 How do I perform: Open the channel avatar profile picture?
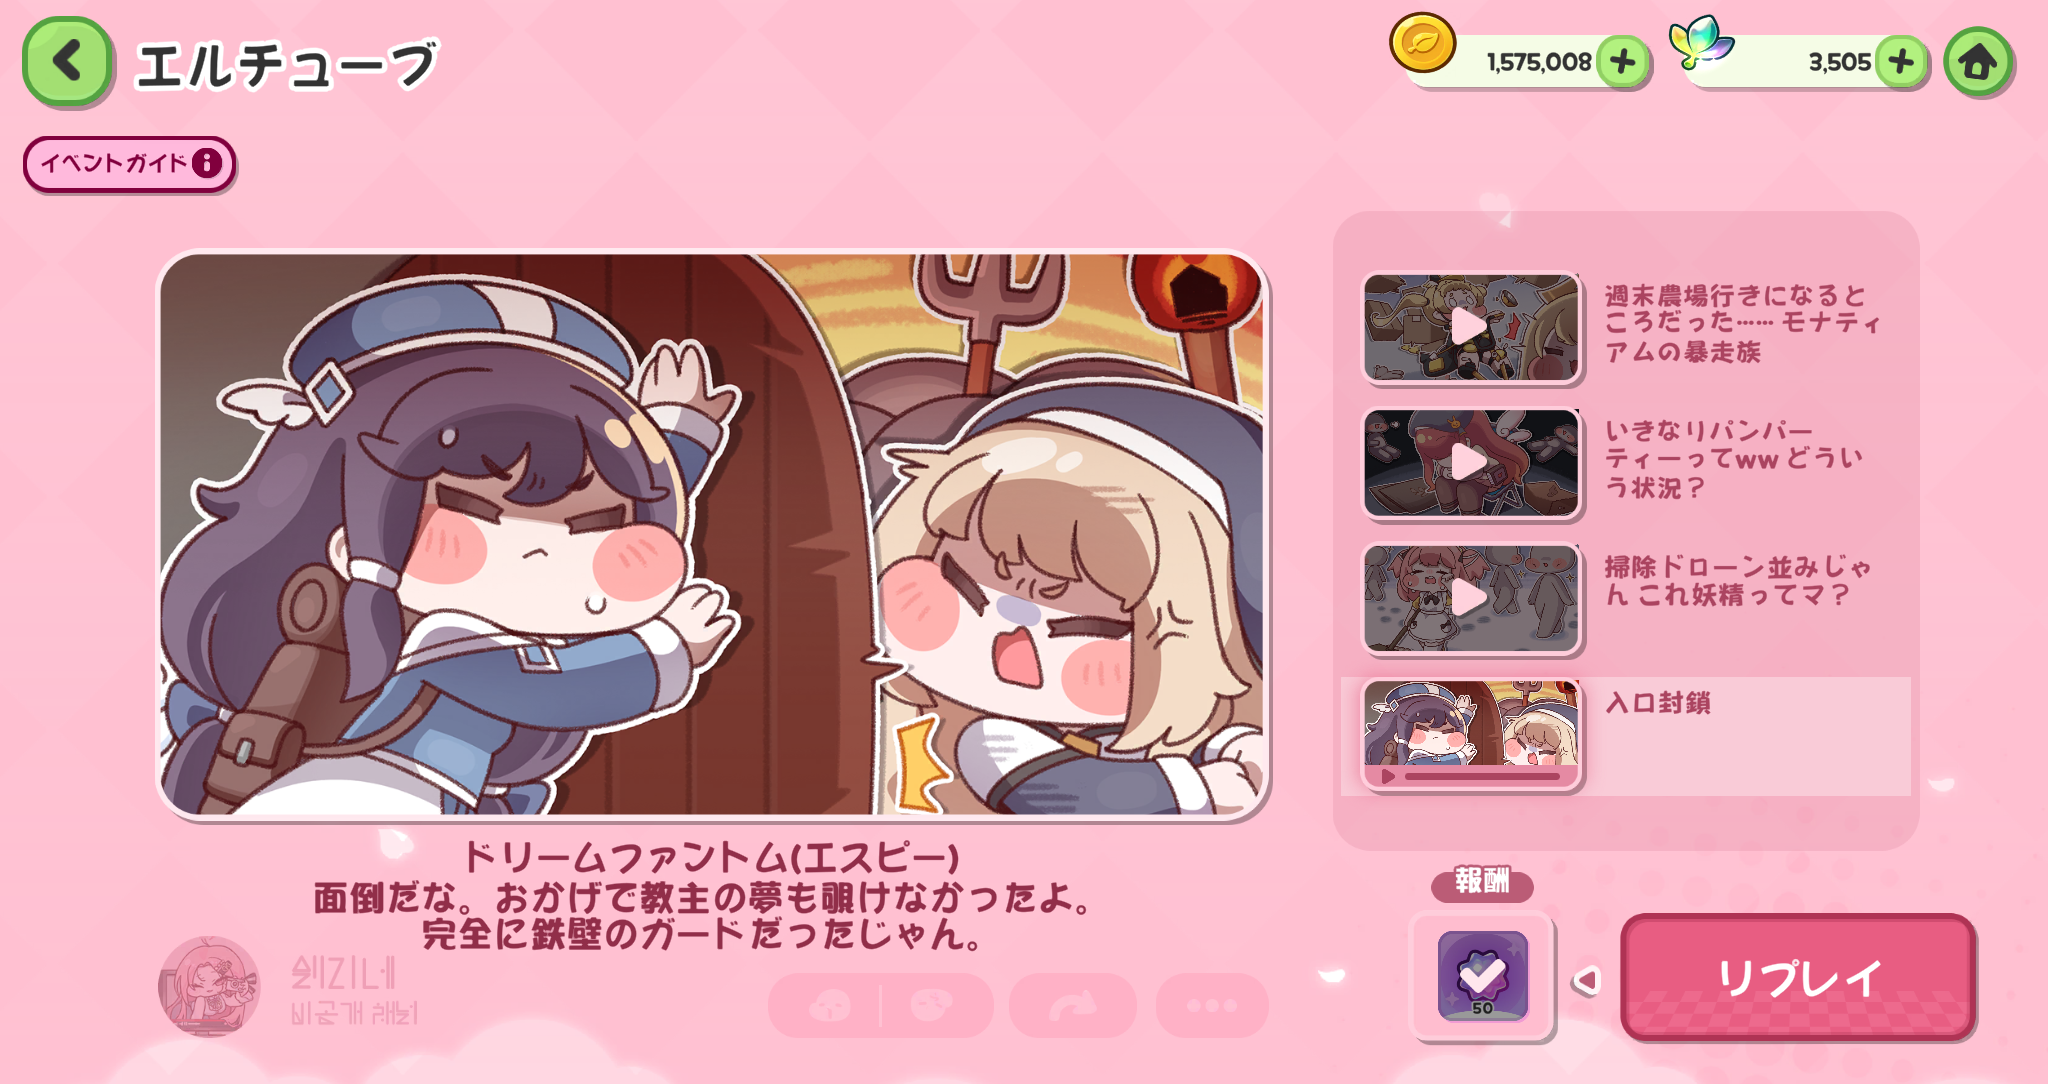tap(209, 986)
